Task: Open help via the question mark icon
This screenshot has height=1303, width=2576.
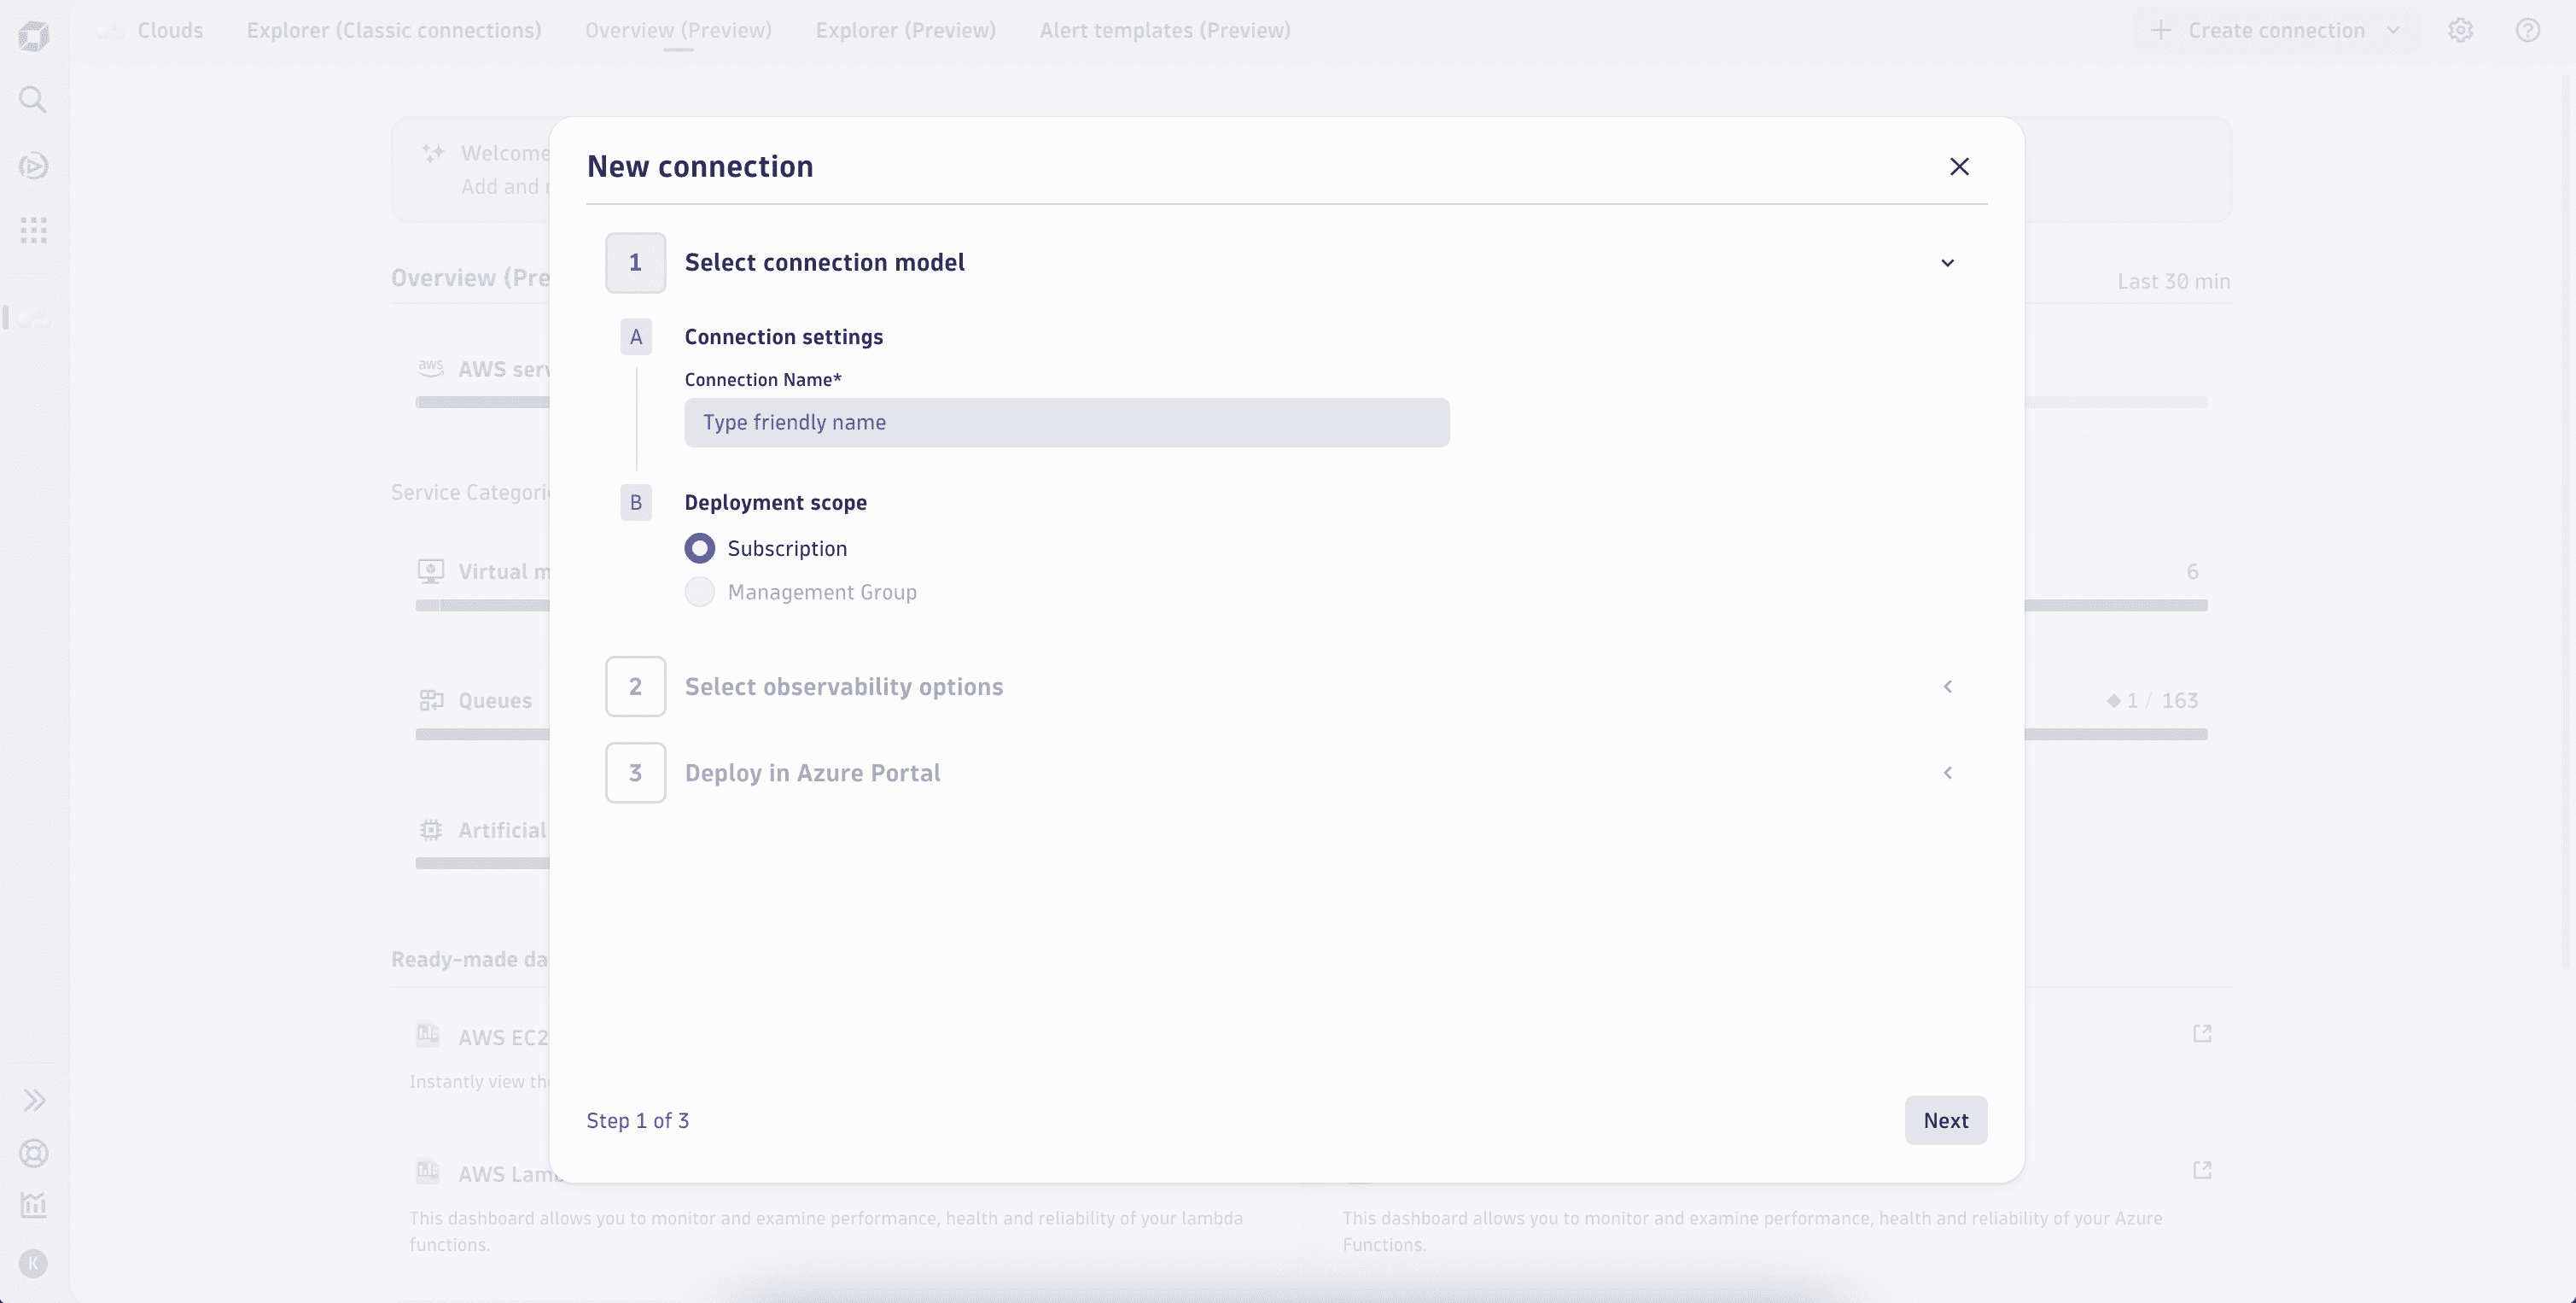Action: [2528, 30]
